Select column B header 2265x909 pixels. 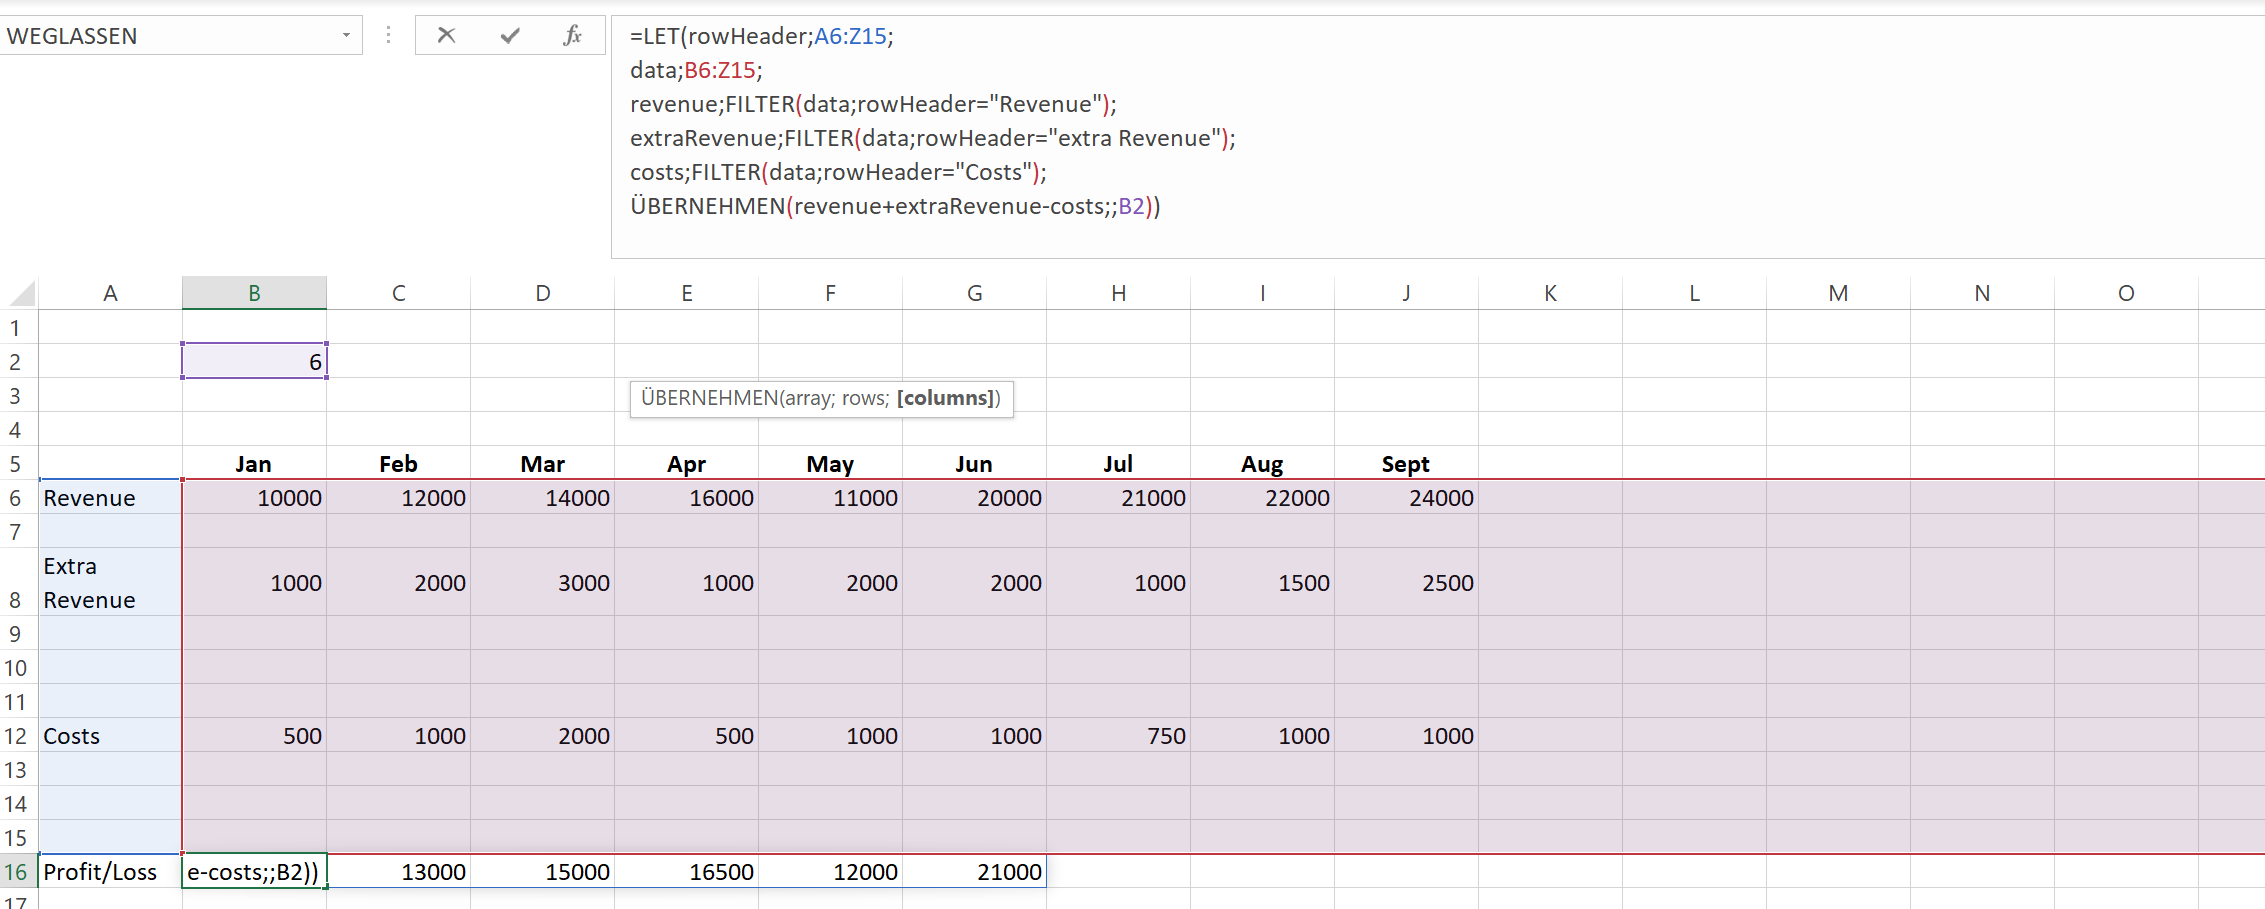pyautogui.click(x=254, y=293)
